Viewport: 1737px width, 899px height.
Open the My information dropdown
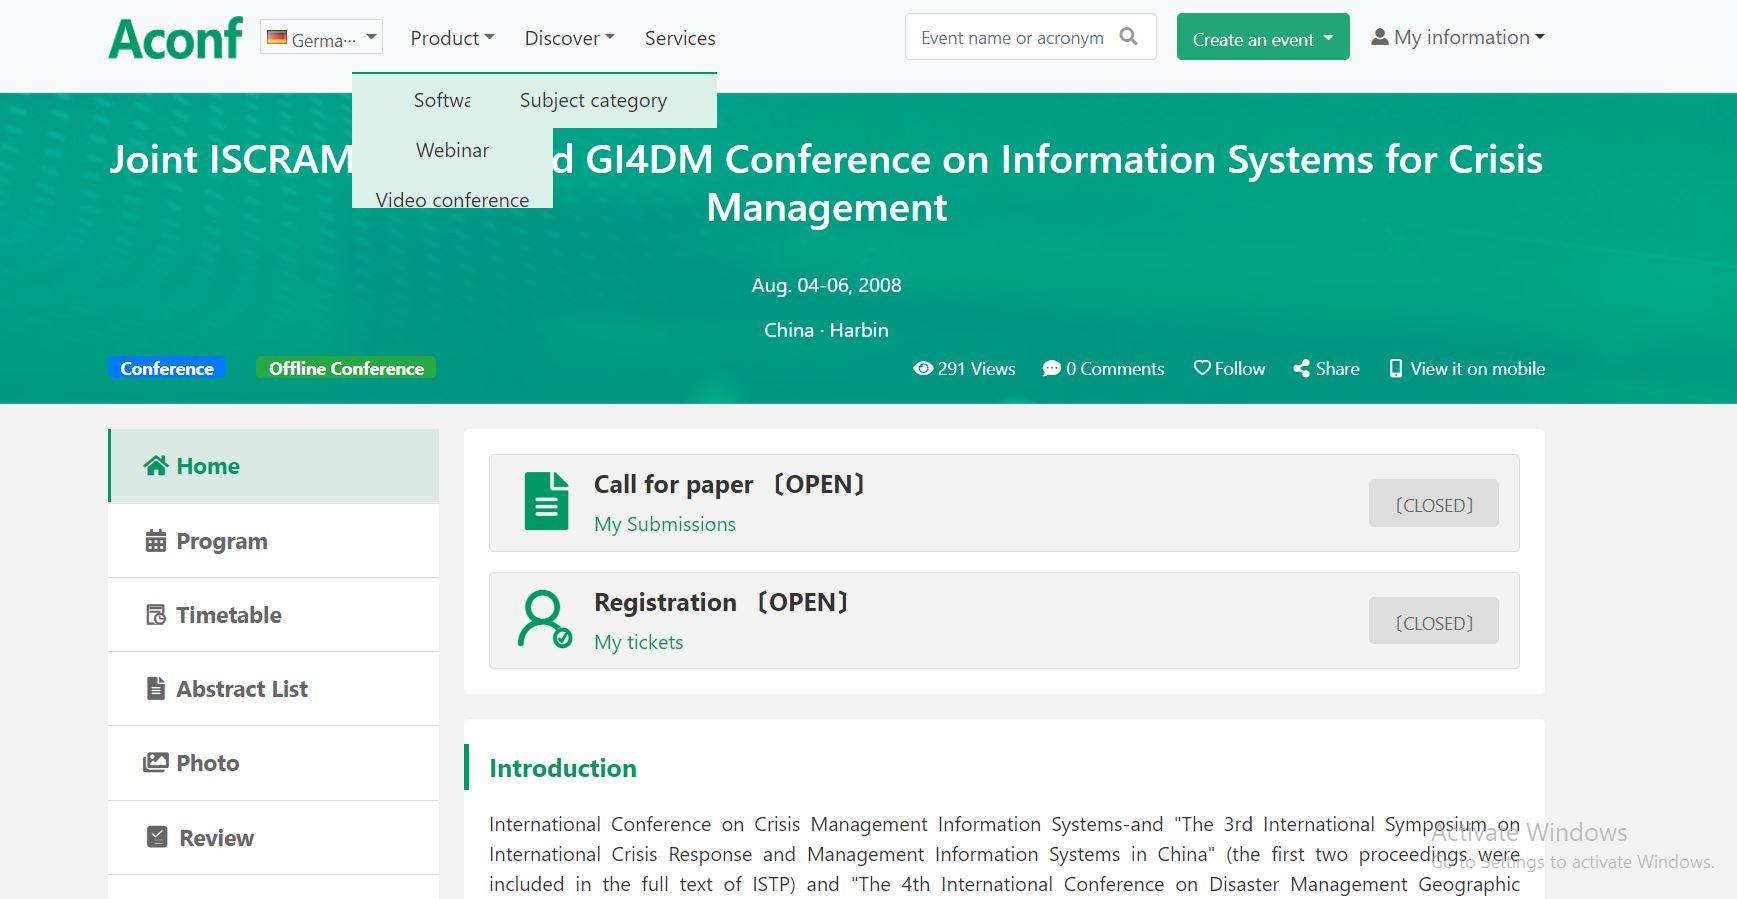click(1458, 37)
